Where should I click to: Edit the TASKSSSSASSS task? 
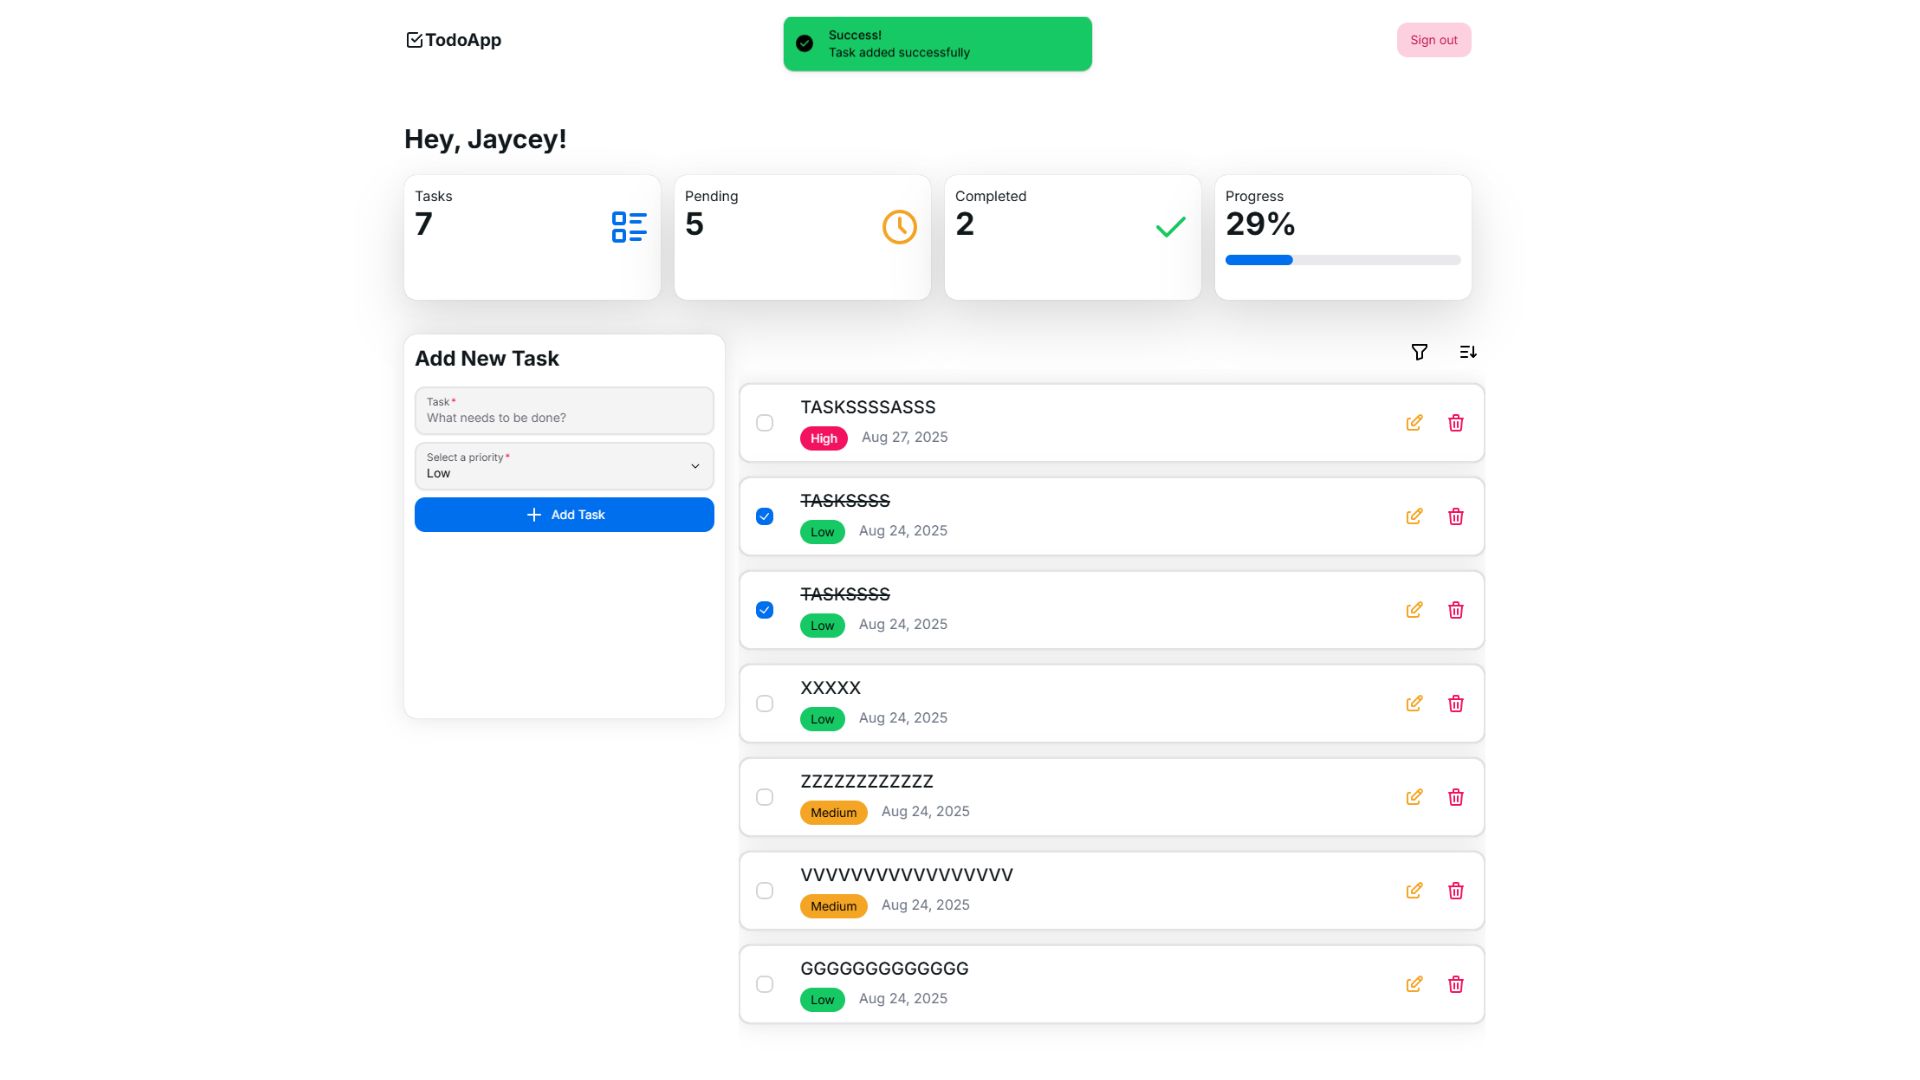pyautogui.click(x=1414, y=423)
